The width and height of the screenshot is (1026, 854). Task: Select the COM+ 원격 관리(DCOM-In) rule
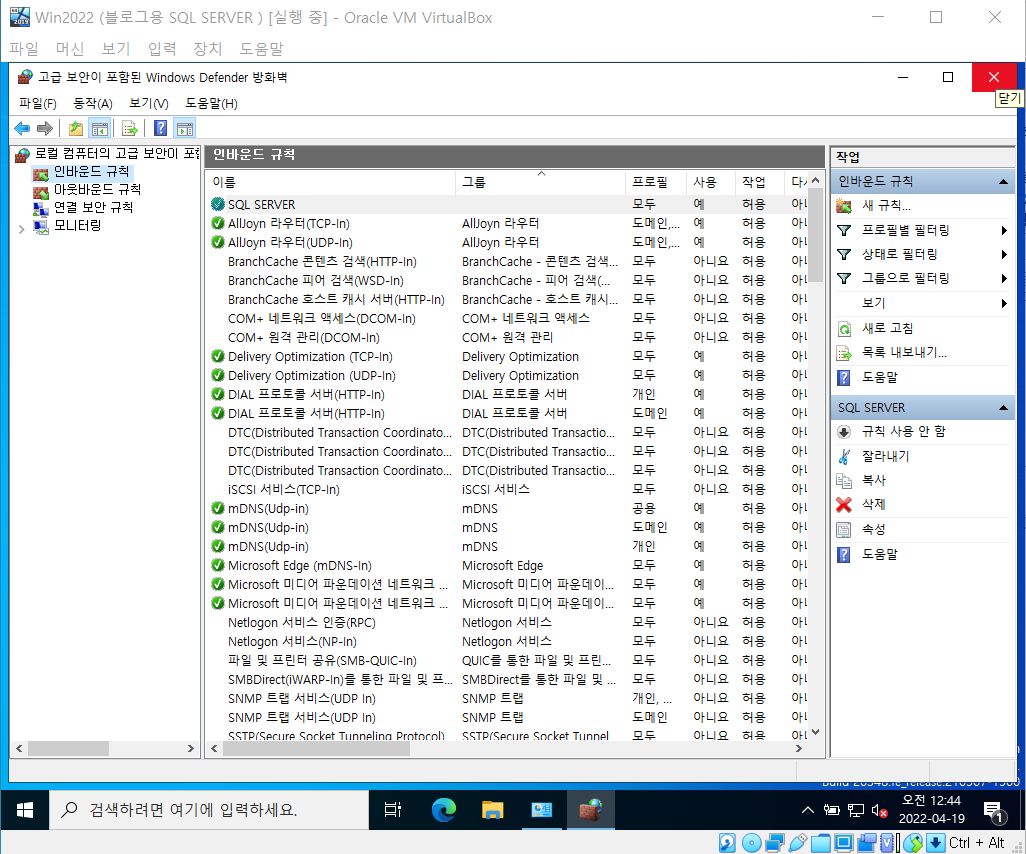[304, 338]
